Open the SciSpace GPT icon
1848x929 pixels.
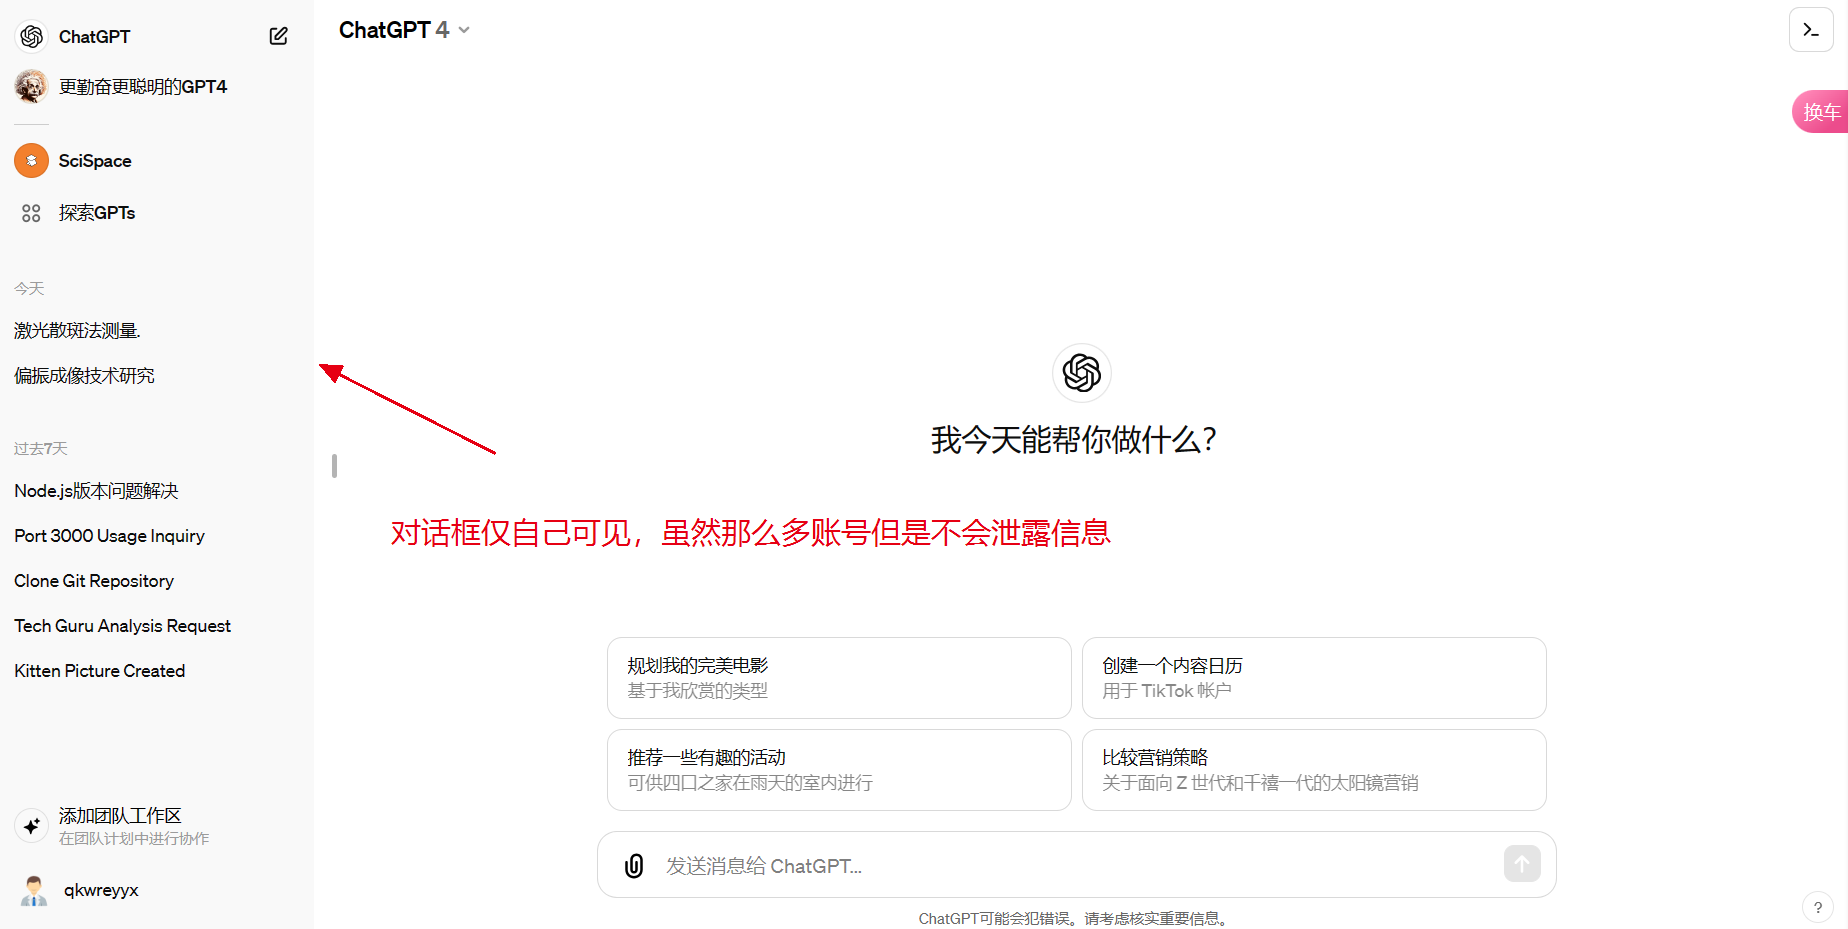pyautogui.click(x=32, y=161)
